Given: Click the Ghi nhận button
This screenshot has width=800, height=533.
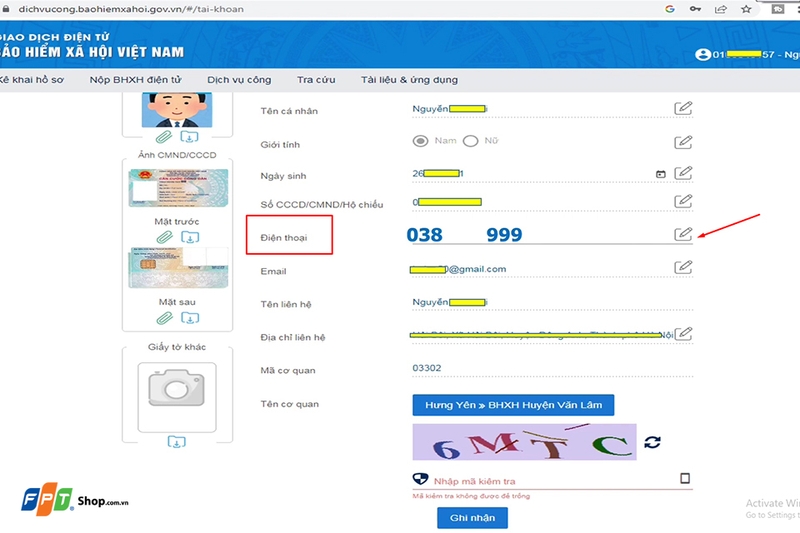Looking at the screenshot, I should 472,518.
